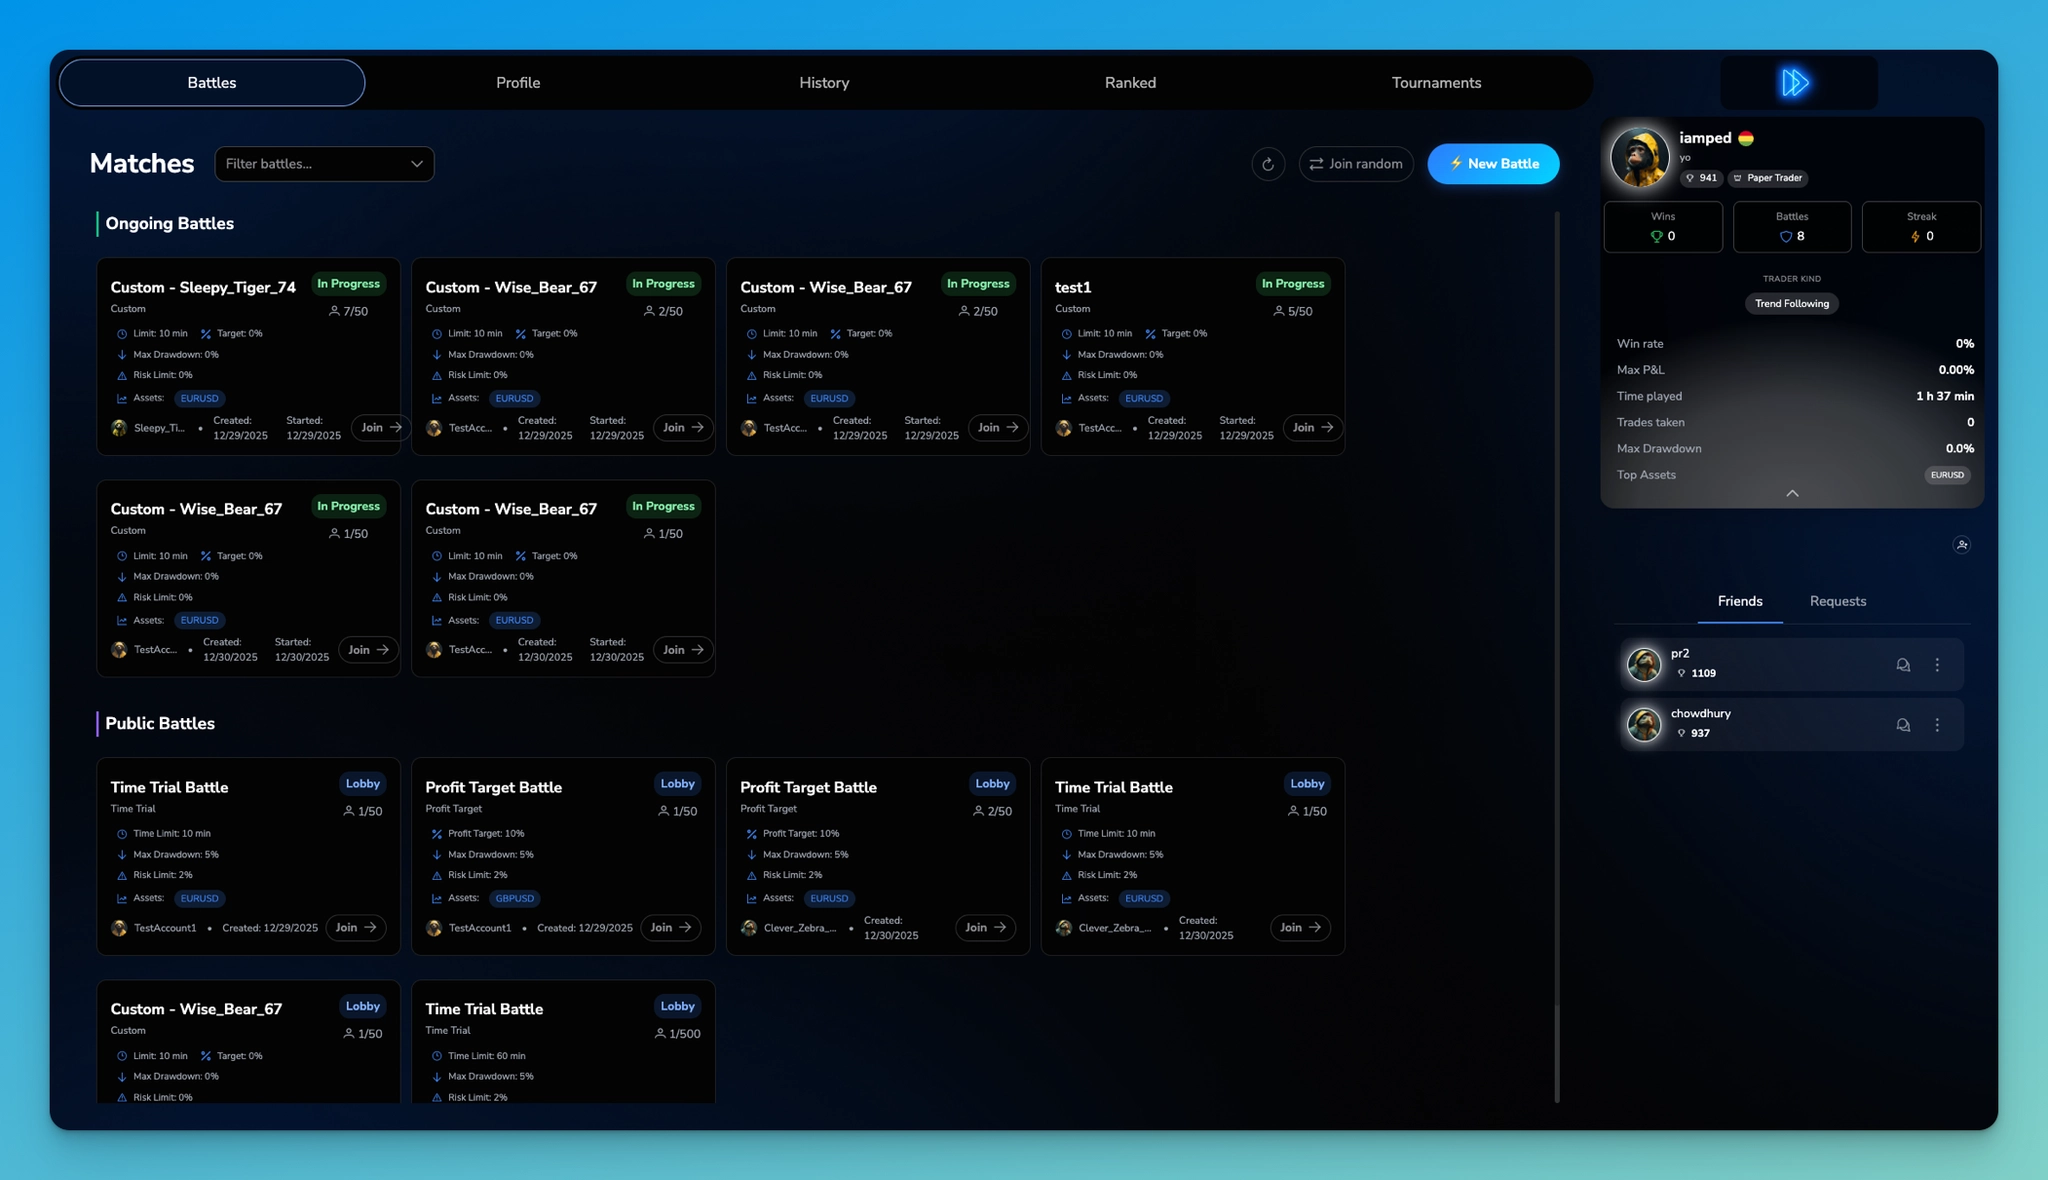The height and width of the screenshot is (1180, 2048).
Task: Switch to the Requests tab
Action: tap(1837, 601)
